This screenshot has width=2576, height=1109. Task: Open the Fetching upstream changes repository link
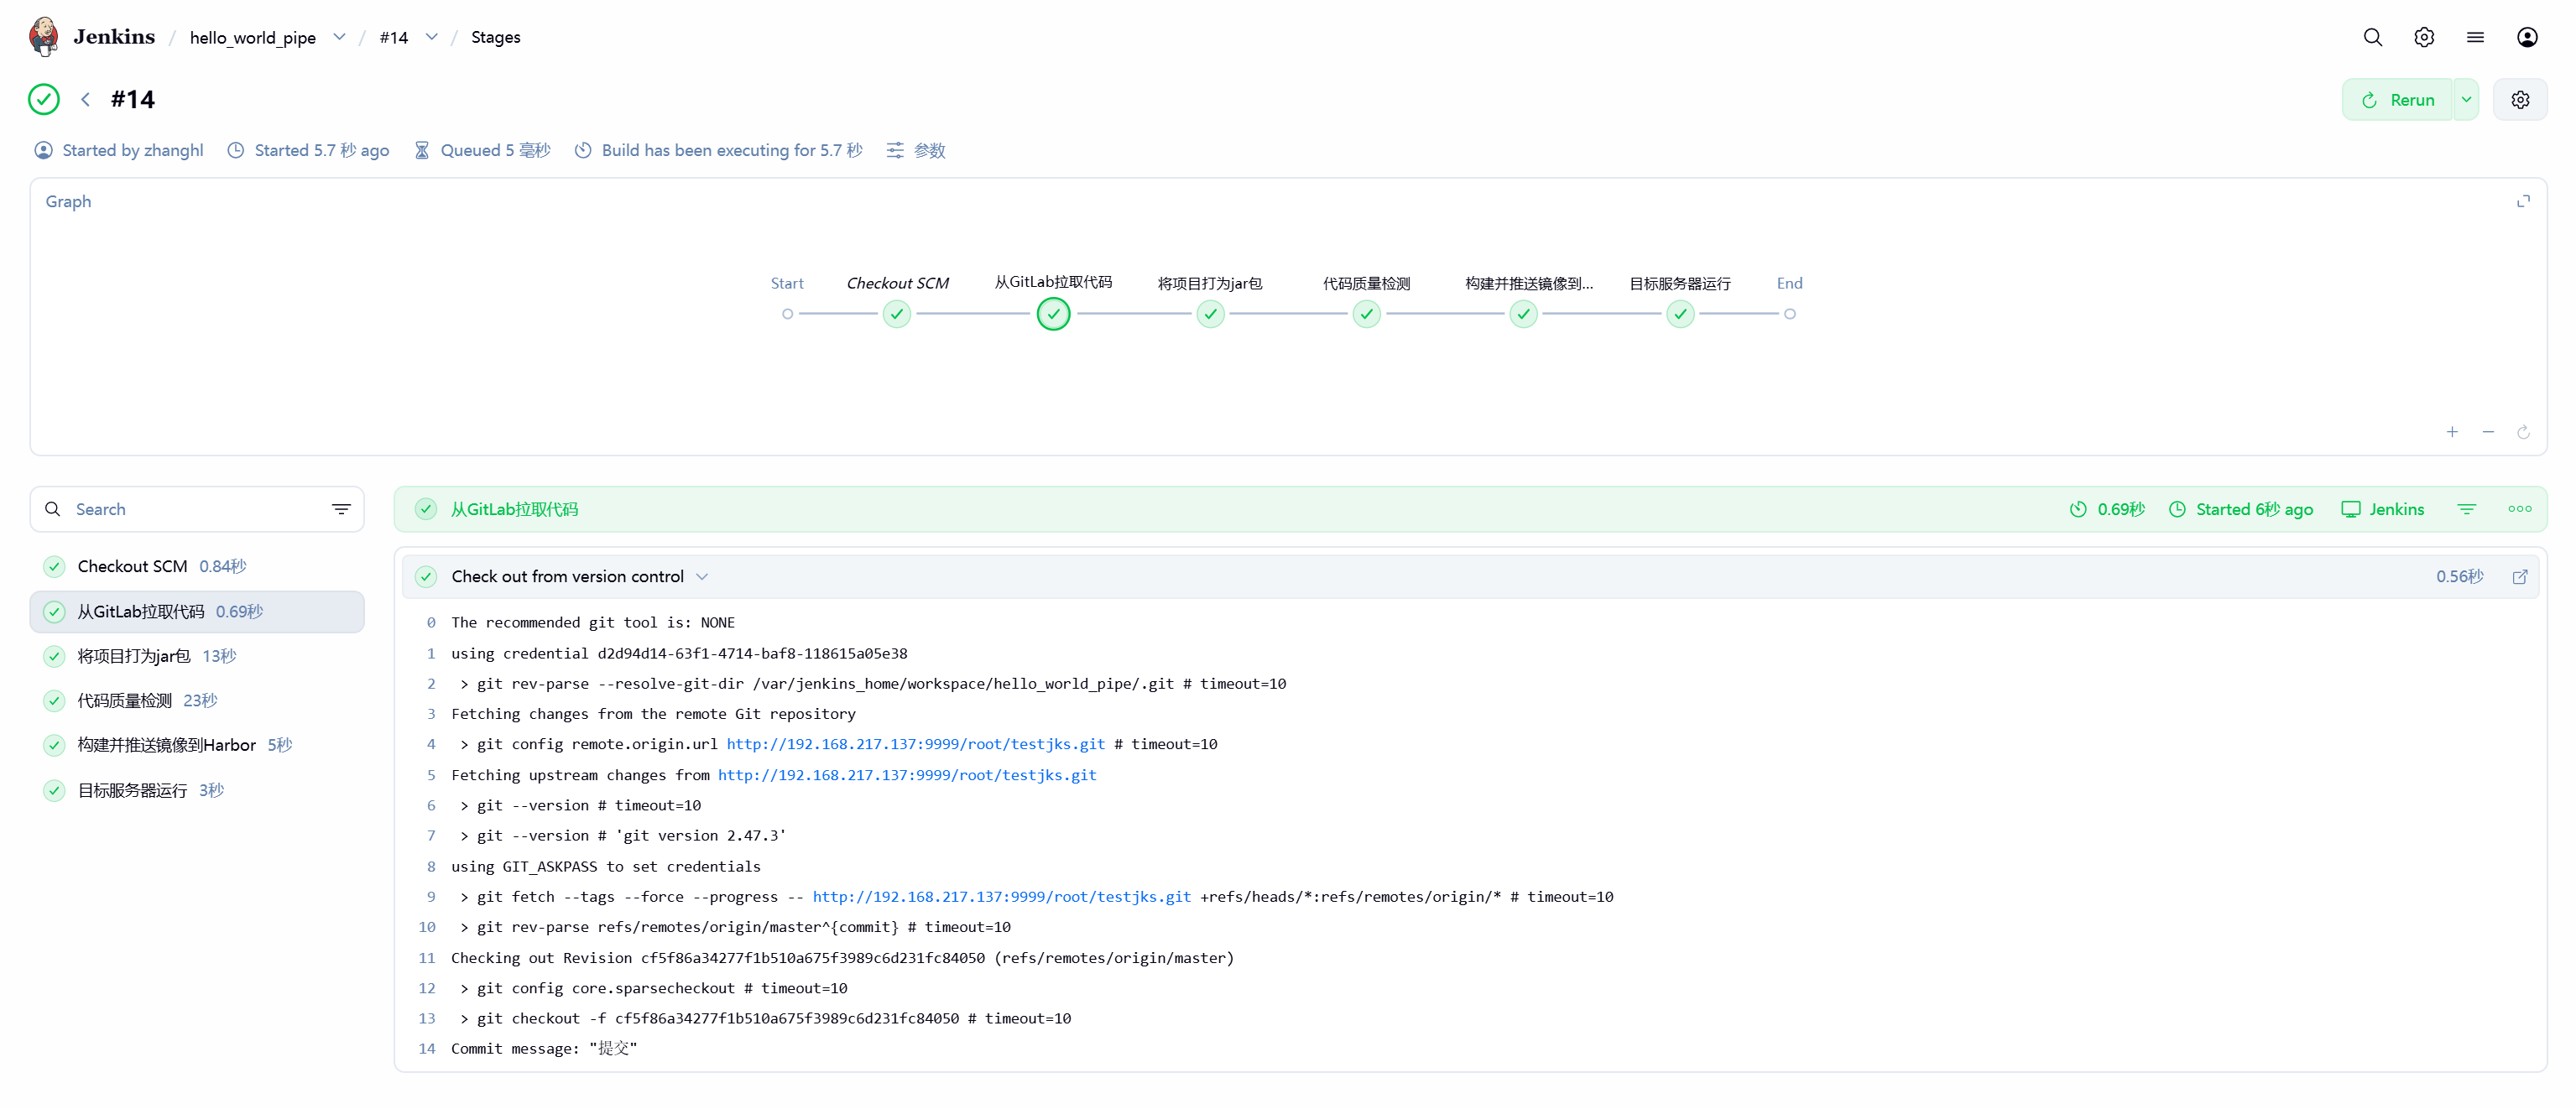[907, 775]
